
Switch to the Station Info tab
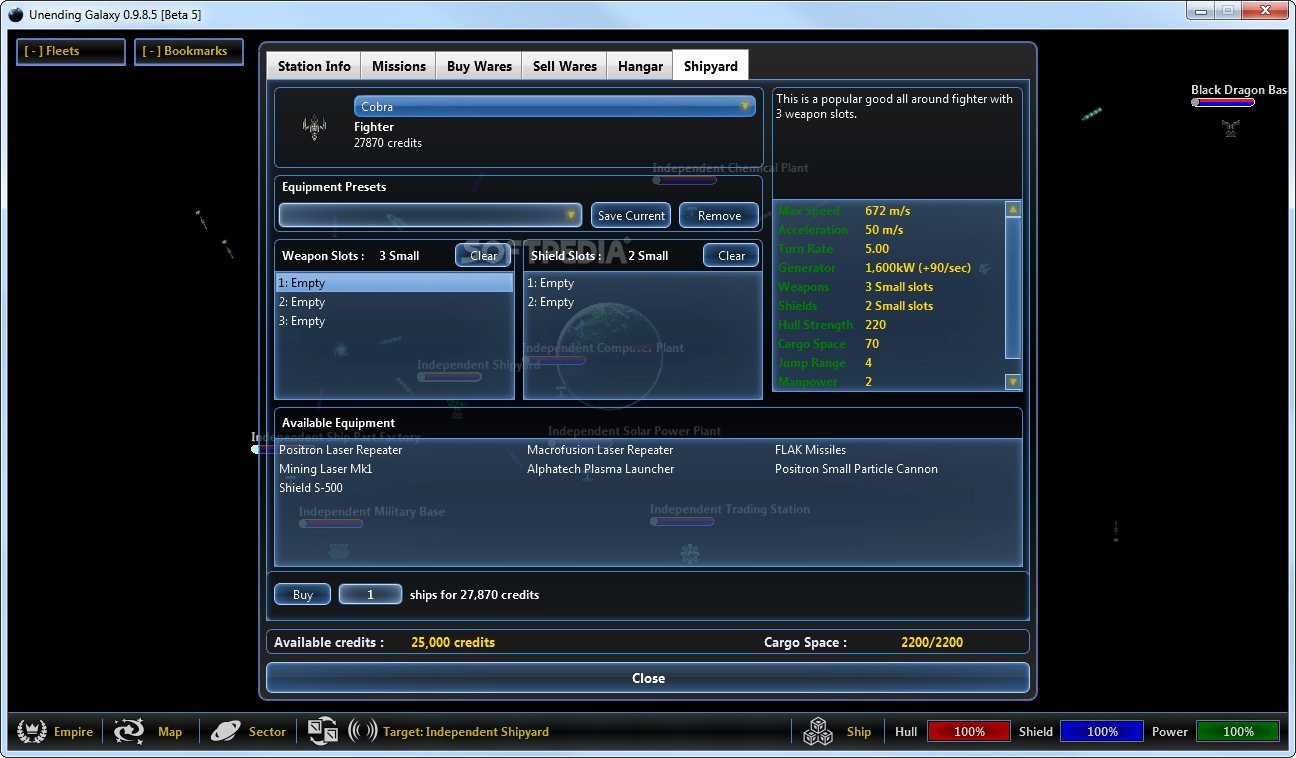point(314,66)
